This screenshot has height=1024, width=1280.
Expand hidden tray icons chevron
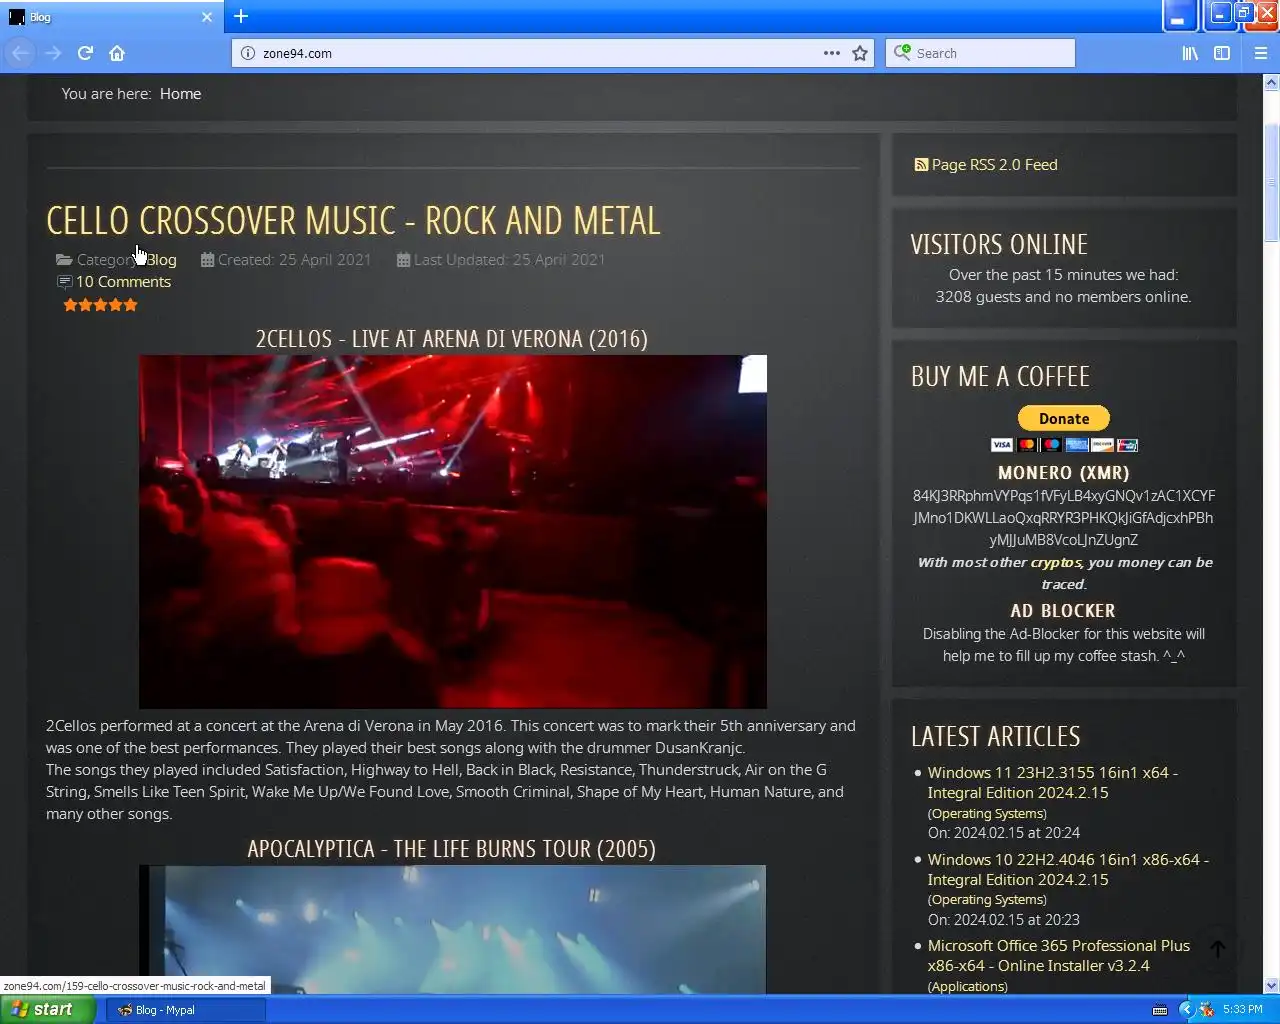pyautogui.click(x=1187, y=1010)
